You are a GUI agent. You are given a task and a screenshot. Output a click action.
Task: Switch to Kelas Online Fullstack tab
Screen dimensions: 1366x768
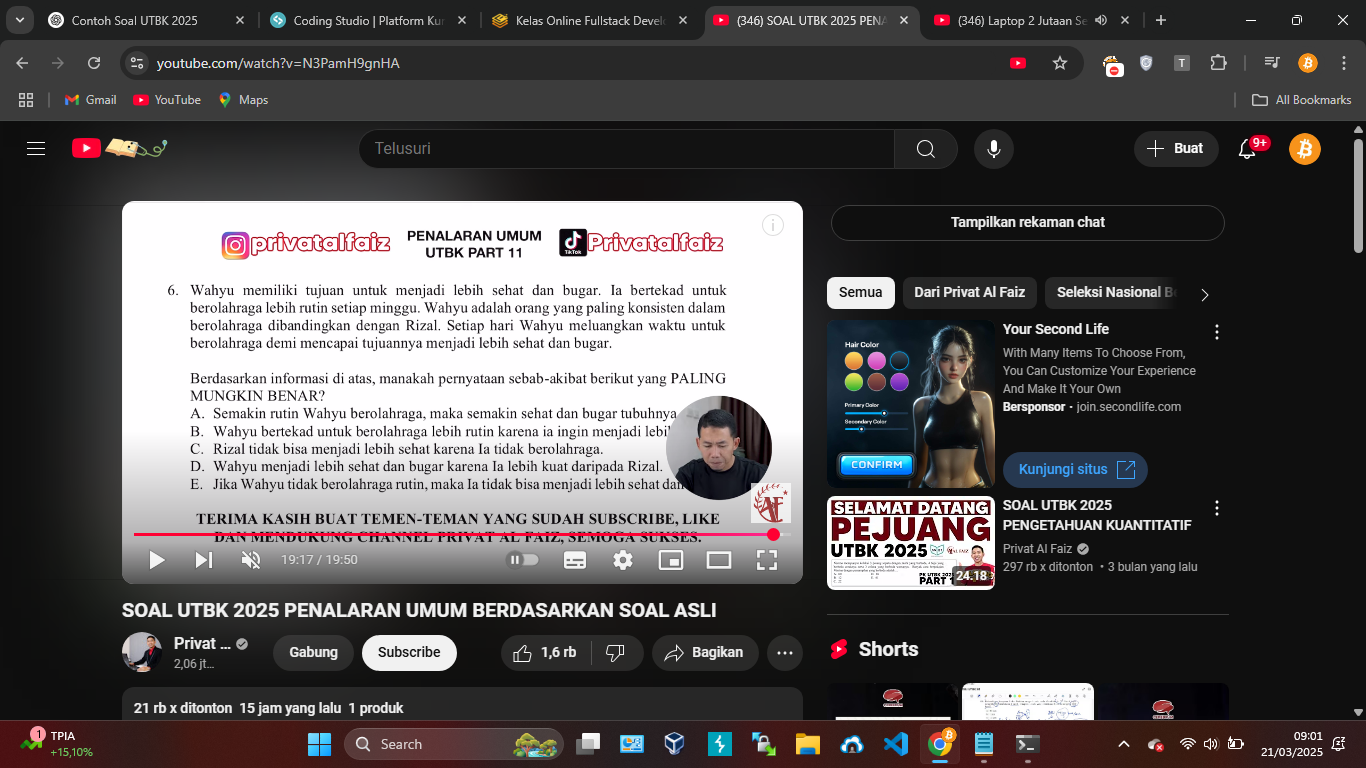point(589,20)
